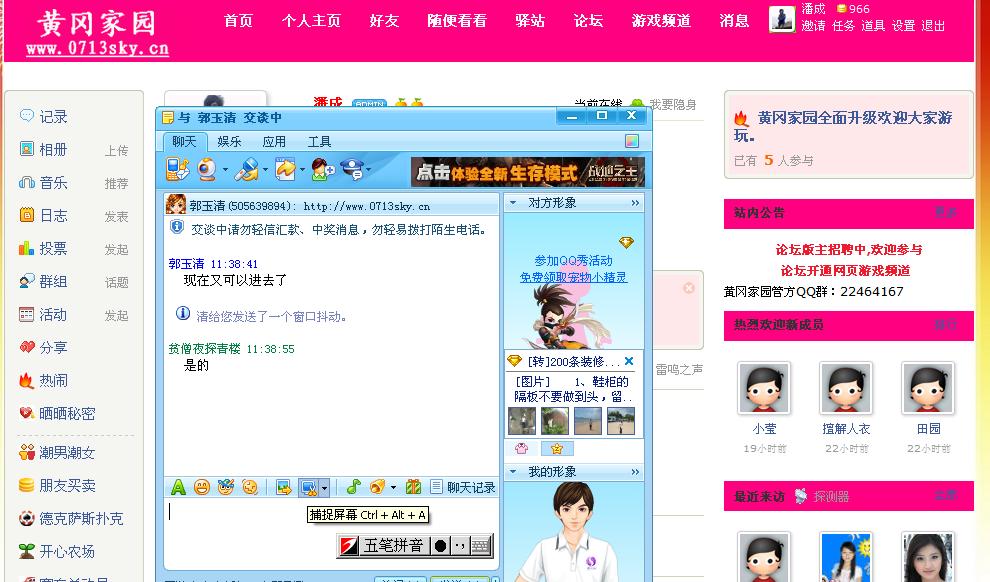990x582 pixels.
Task: Click the invite friend to chat icon
Action: point(323,169)
